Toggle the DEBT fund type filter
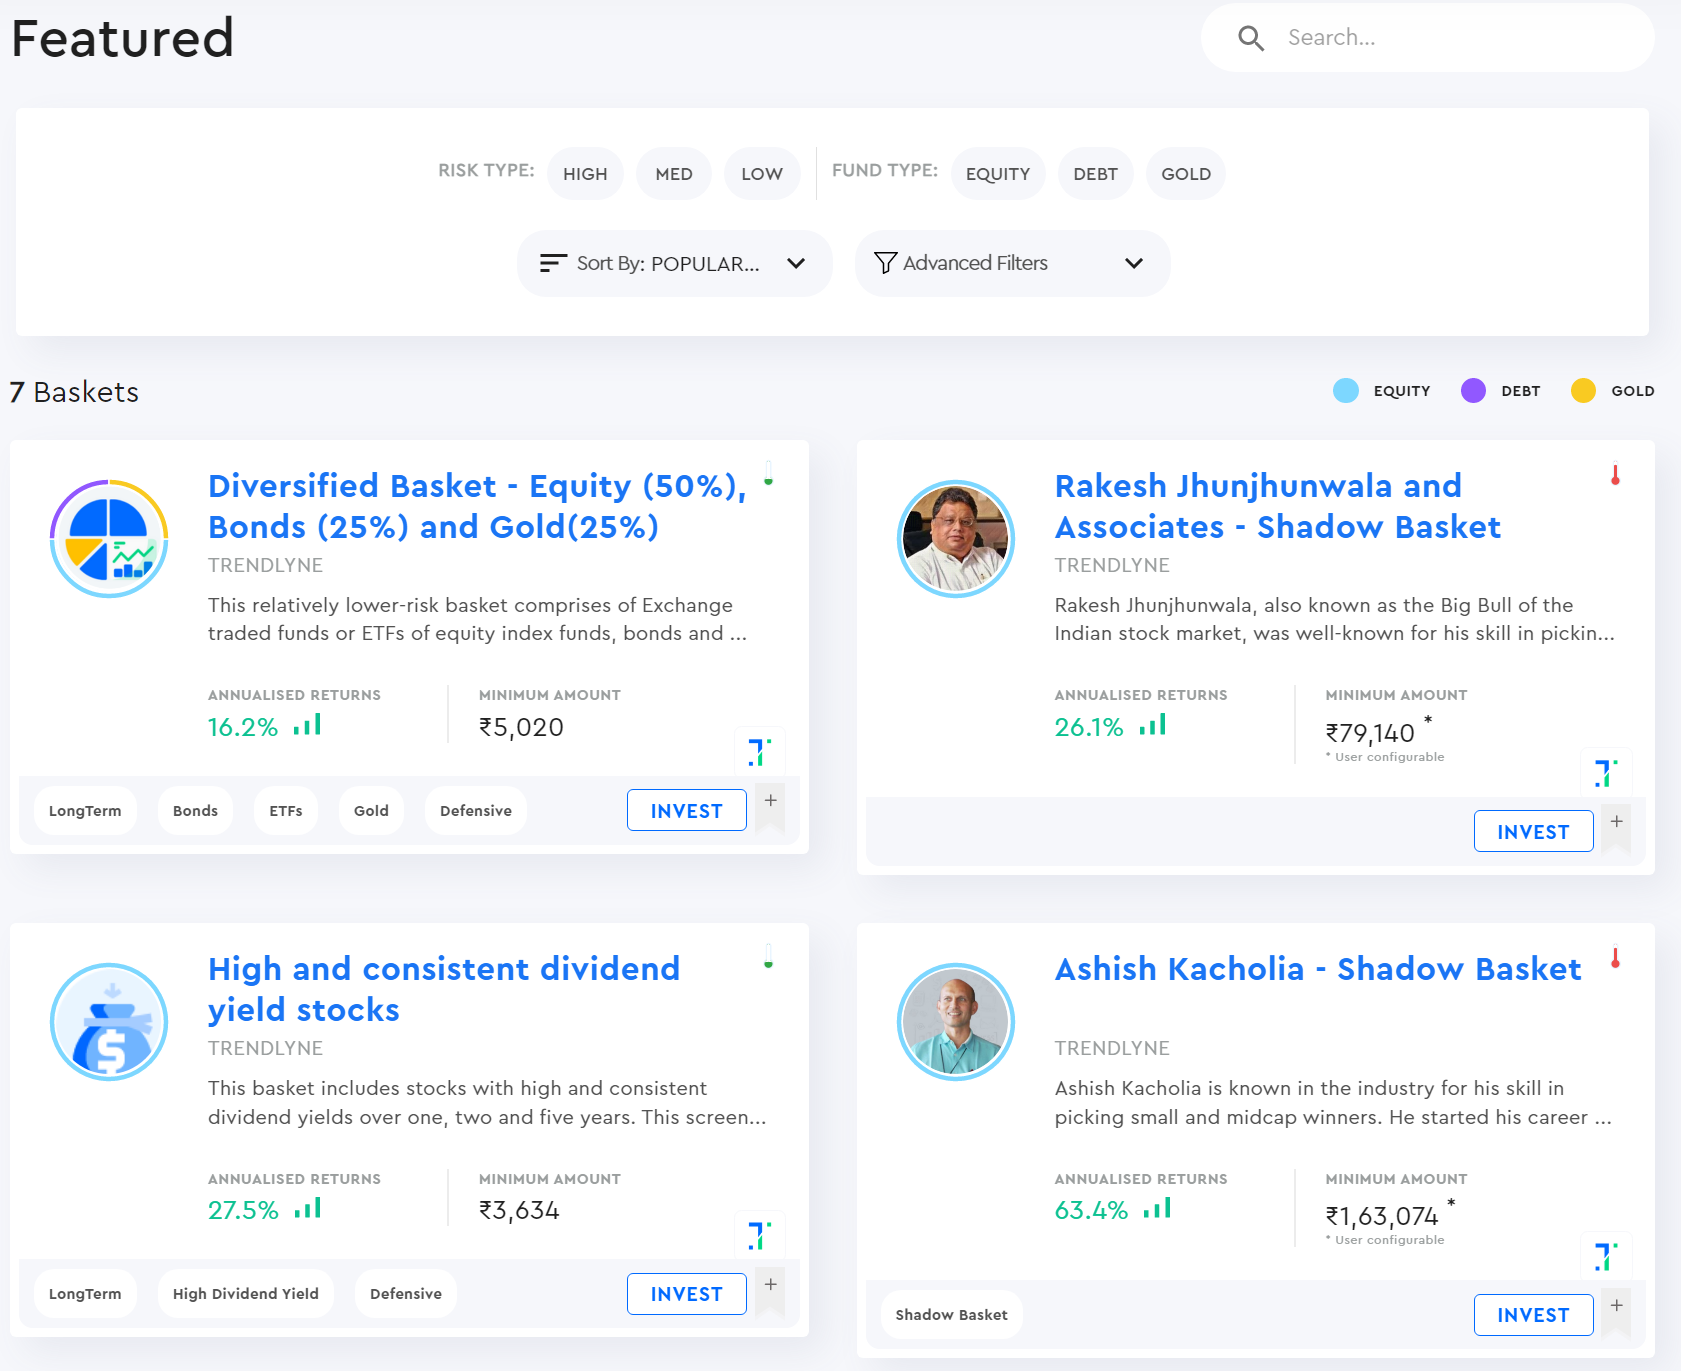Image resolution: width=1681 pixels, height=1371 pixels. click(1096, 174)
